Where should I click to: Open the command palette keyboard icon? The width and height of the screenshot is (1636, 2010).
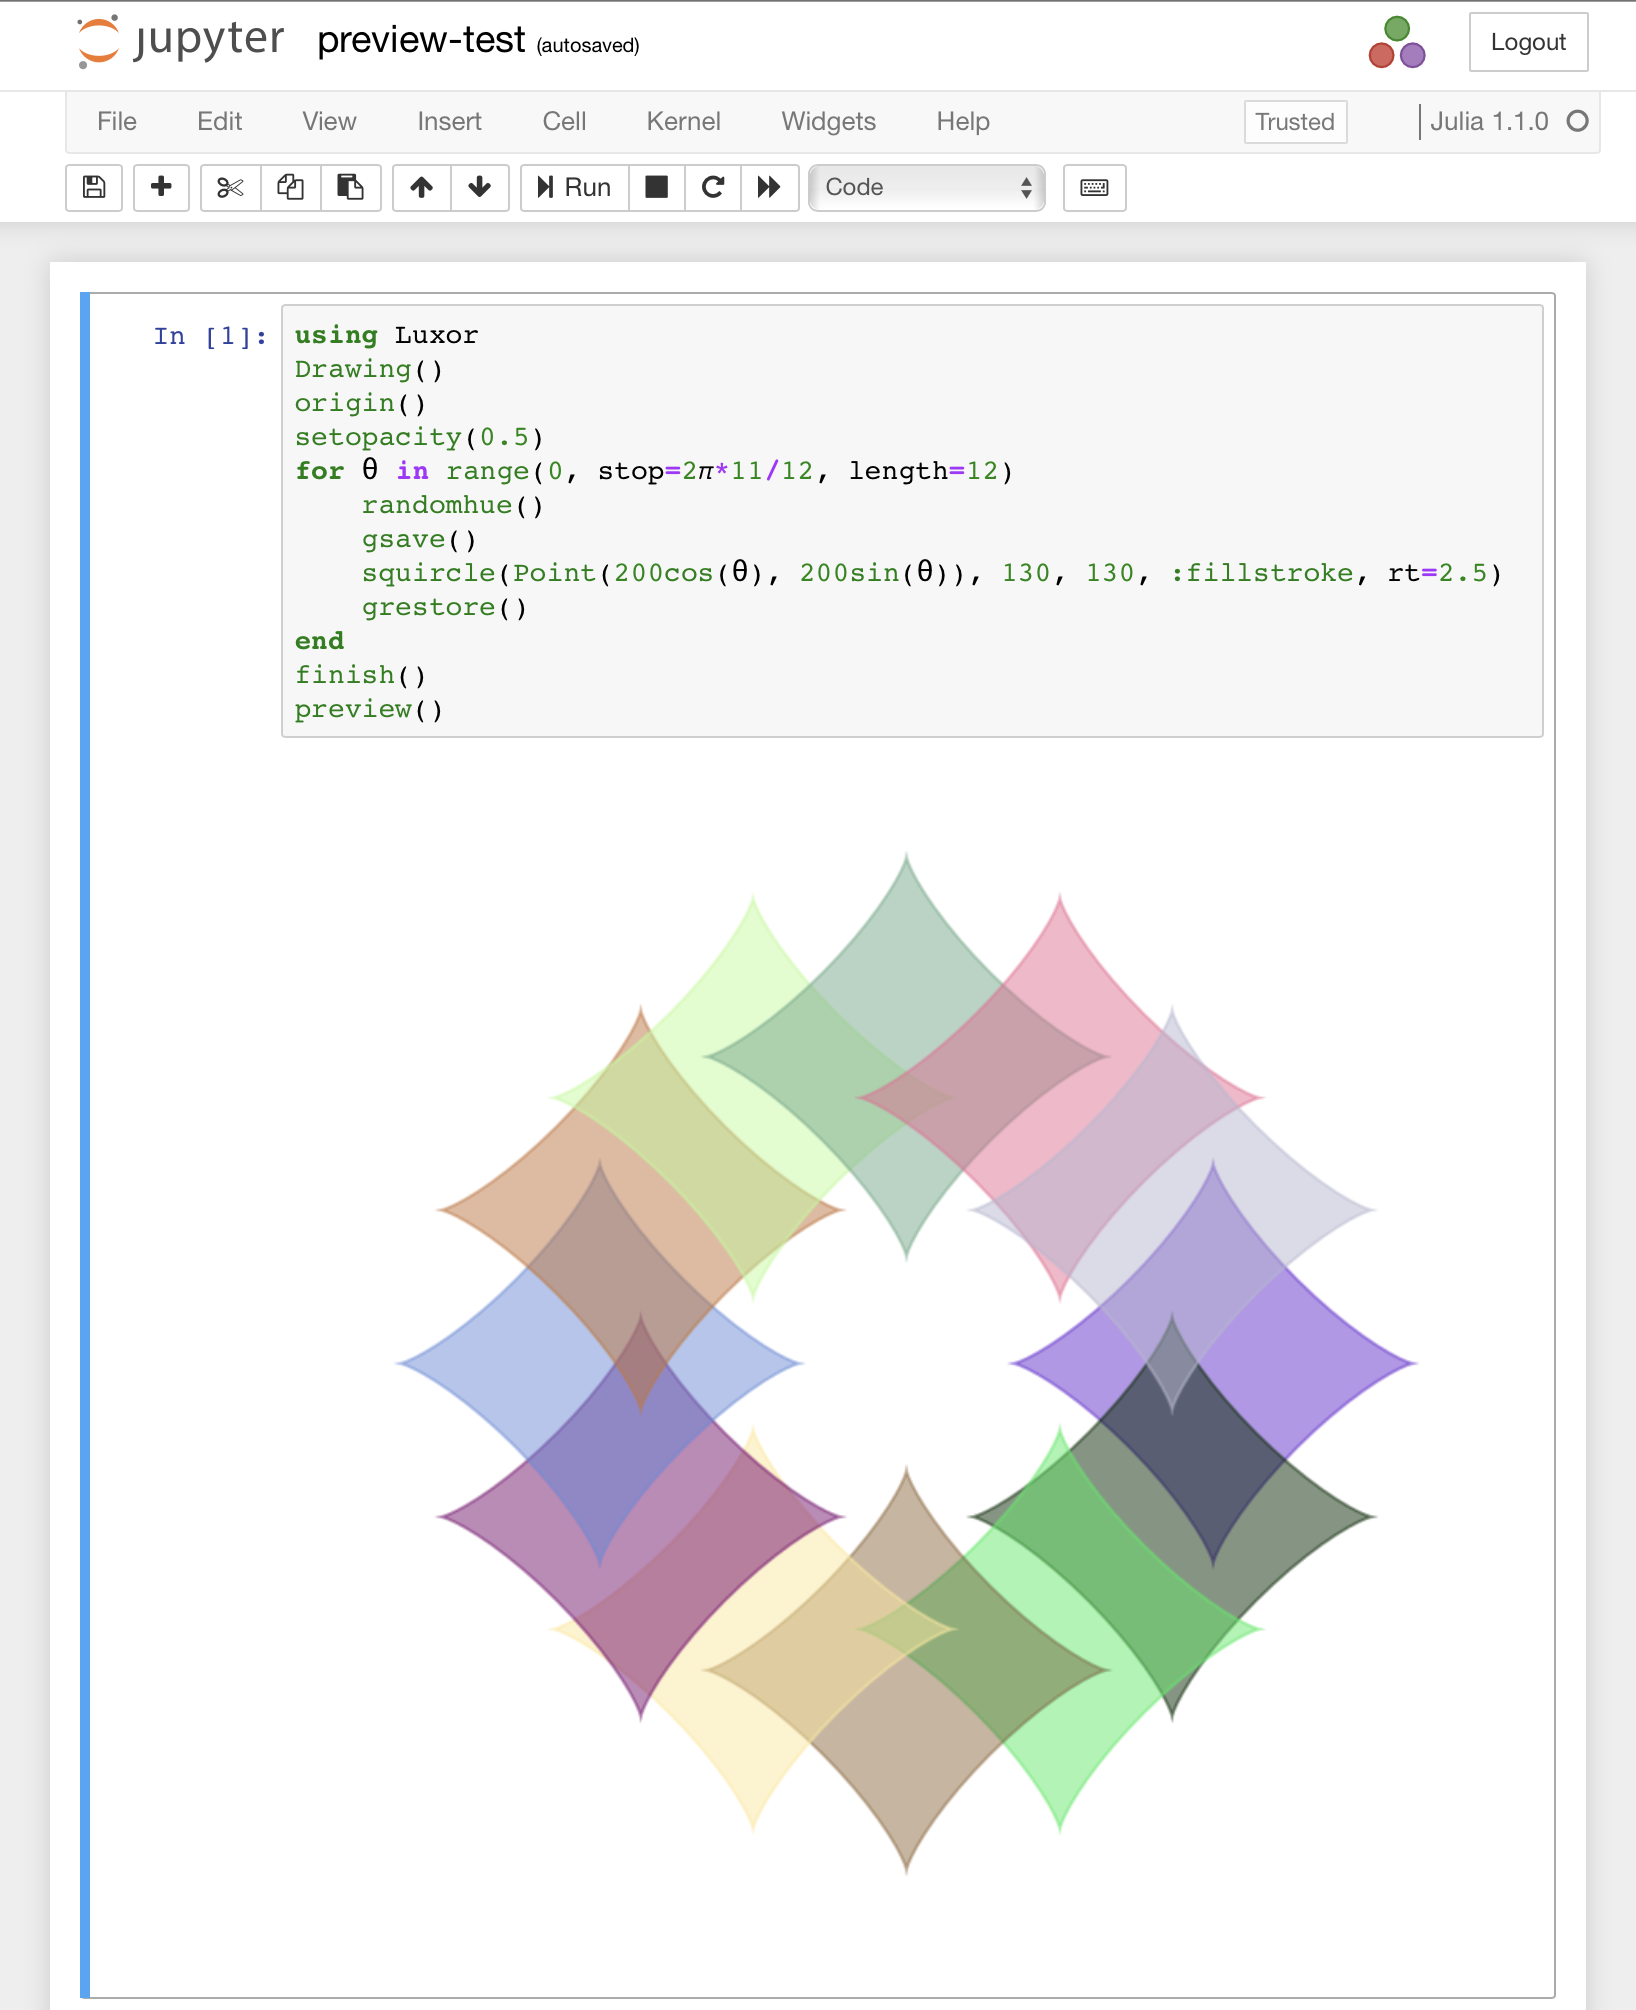(x=1094, y=187)
